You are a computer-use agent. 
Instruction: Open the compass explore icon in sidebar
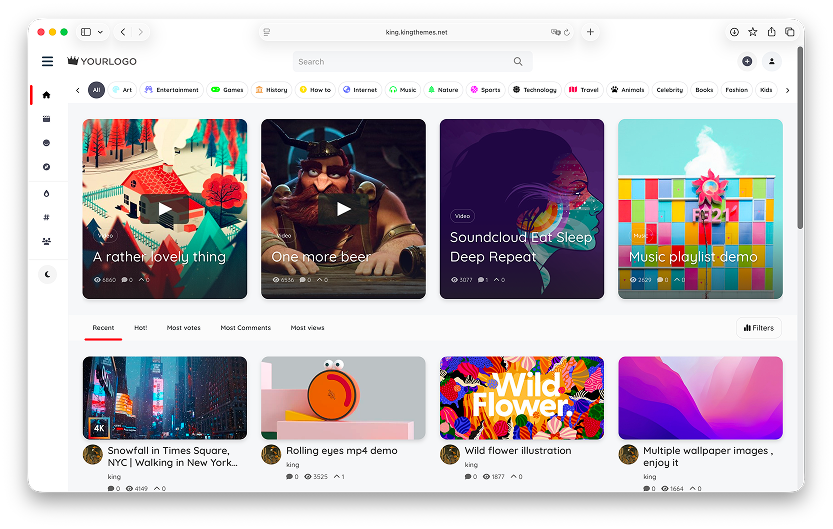pos(47,167)
